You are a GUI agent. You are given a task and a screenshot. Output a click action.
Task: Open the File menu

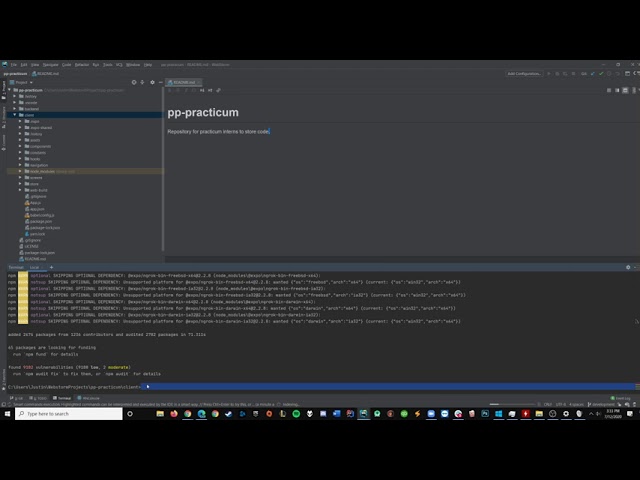point(13,64)
